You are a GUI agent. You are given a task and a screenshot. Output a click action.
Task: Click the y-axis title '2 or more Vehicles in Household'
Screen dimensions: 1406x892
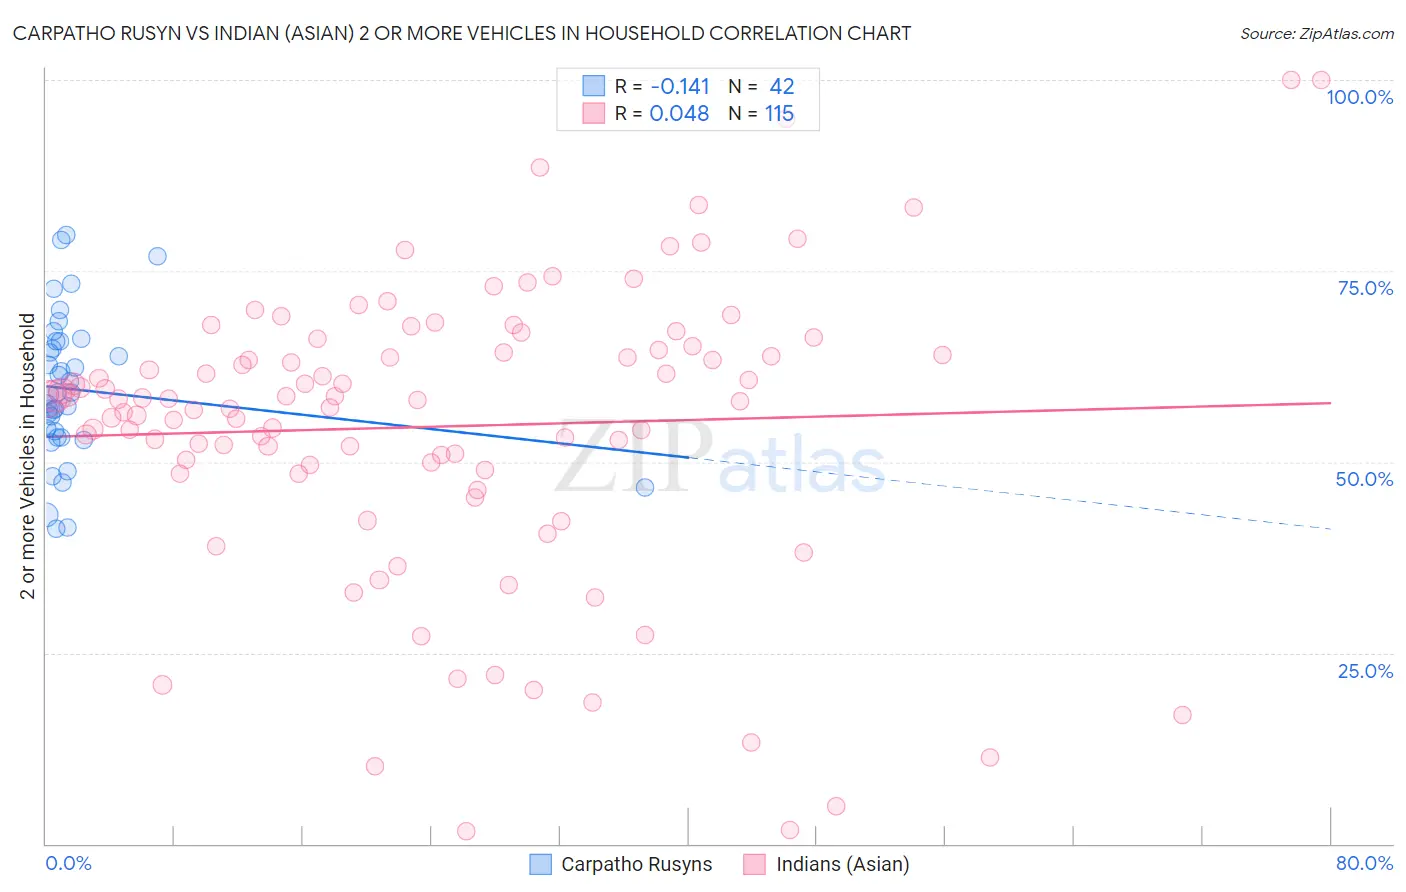click(x=28, y=456)
